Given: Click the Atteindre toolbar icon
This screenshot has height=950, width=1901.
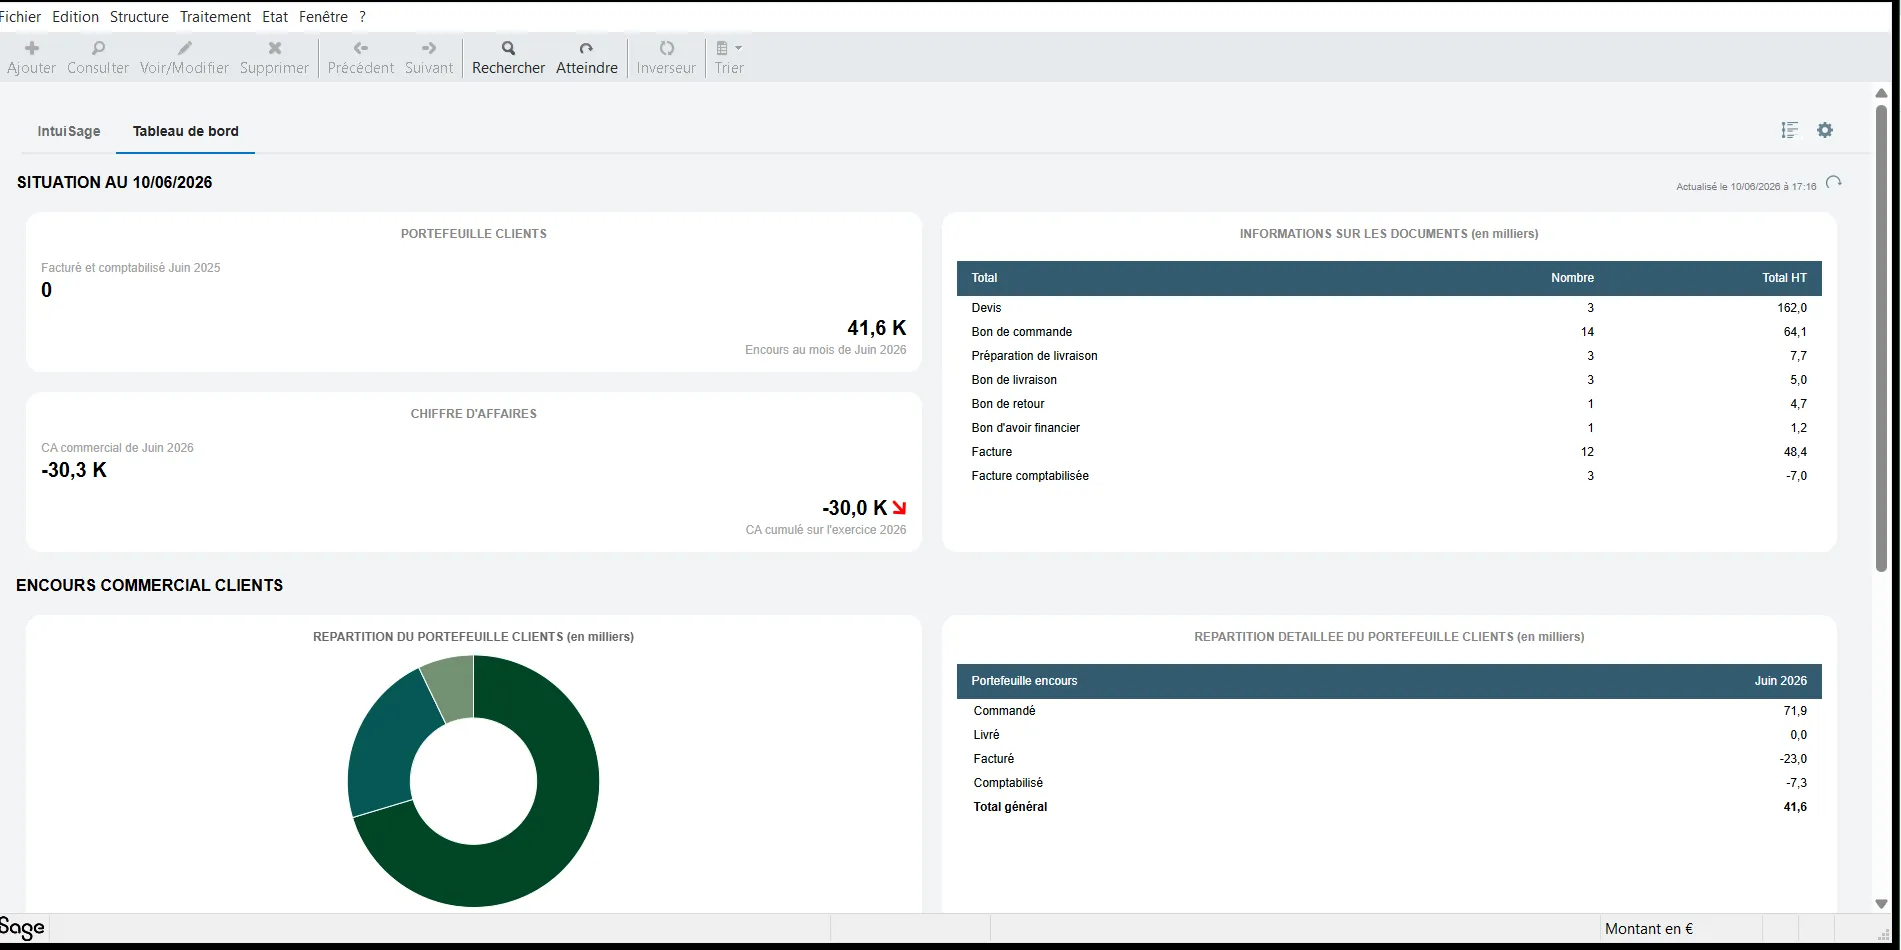Looking at the screenshot, I should [x=587, y=48].
